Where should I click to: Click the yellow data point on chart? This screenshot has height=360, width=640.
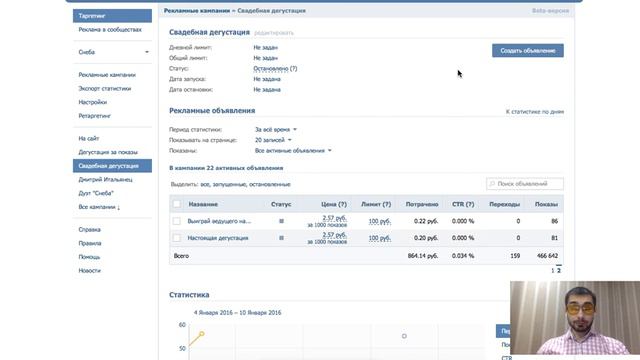[202, 334]
